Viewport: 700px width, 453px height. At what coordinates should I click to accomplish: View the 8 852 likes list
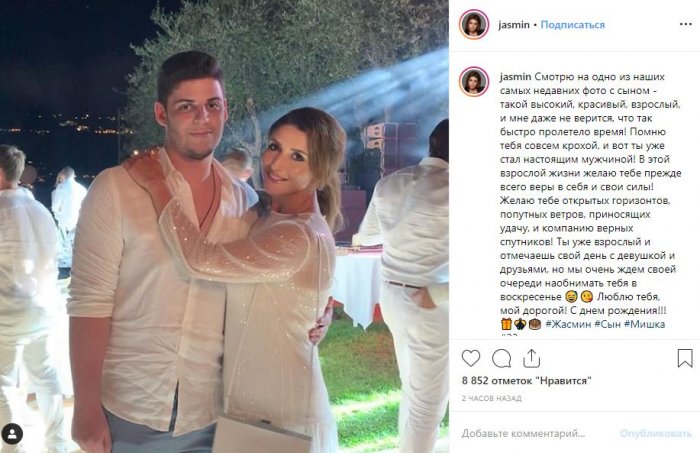click(x=527, y=381)
